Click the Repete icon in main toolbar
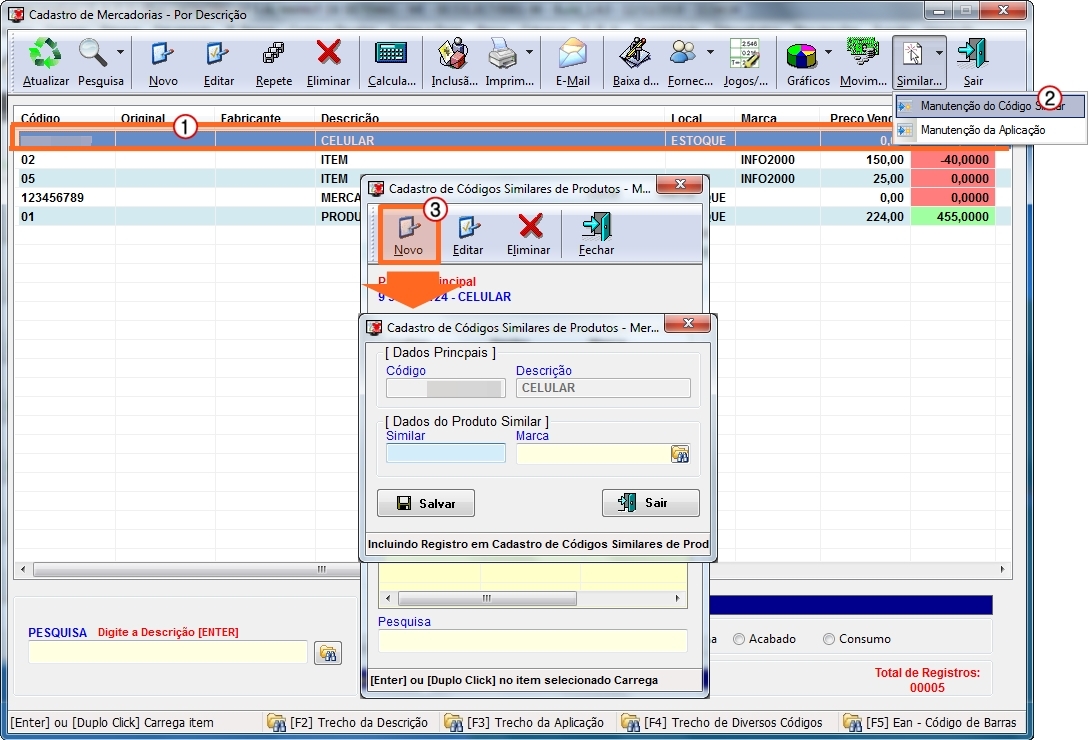The image size is (1088, 740). tap(273, 55)
